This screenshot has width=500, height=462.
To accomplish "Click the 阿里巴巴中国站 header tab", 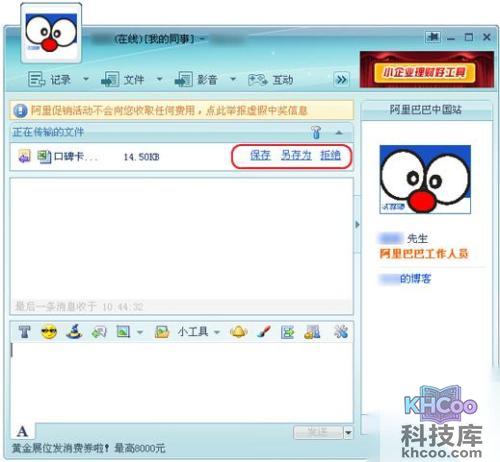I will tap(426, 109).
